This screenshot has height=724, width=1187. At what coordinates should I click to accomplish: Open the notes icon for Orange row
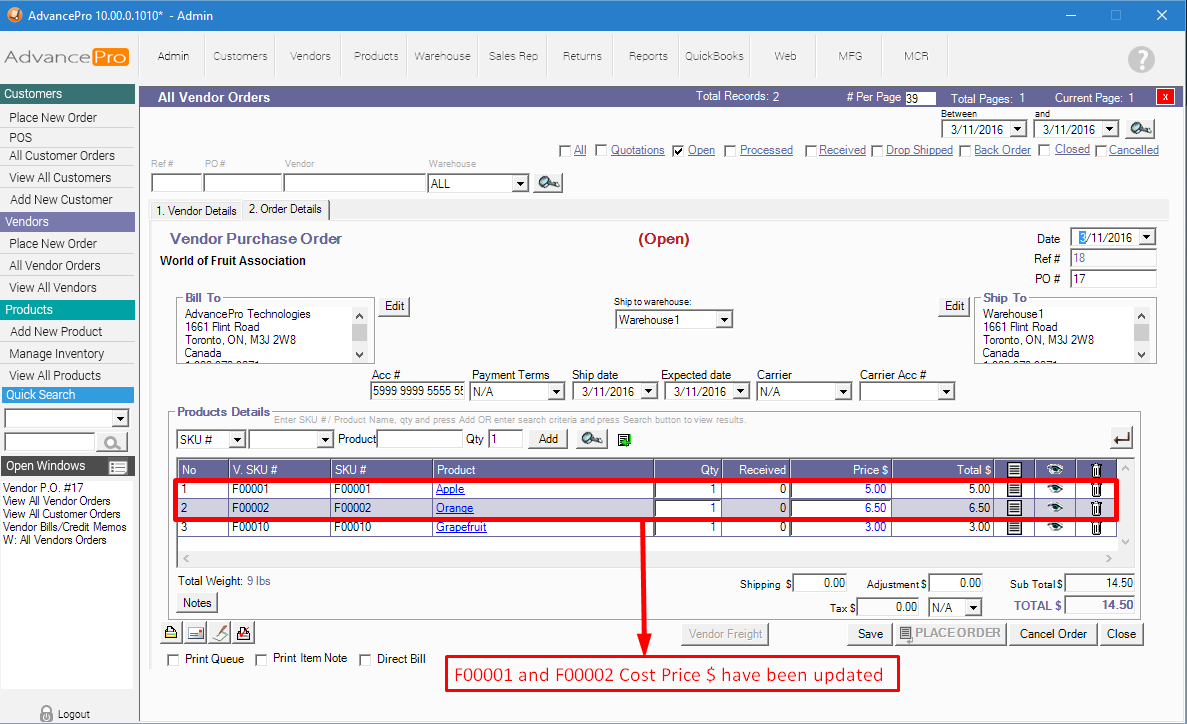pyautogui.click(x=1014, y=508)
